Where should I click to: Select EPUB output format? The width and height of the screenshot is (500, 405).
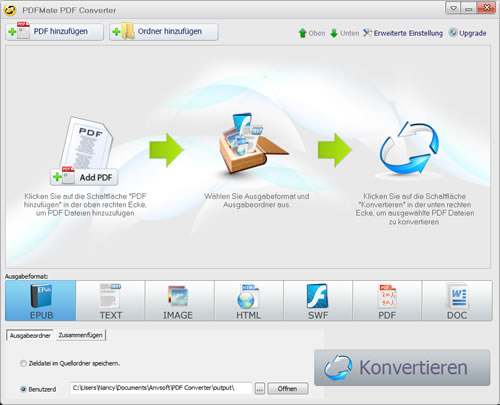(x=41, y=301)
